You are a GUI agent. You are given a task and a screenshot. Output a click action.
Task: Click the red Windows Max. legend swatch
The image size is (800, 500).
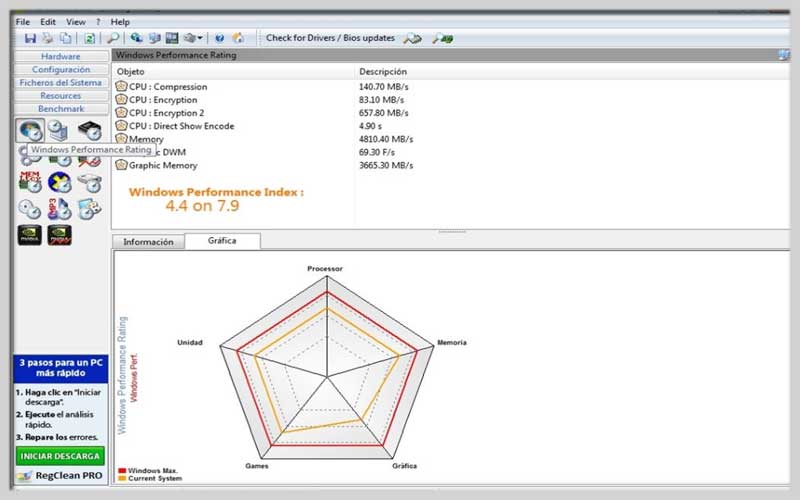[122, 471]
